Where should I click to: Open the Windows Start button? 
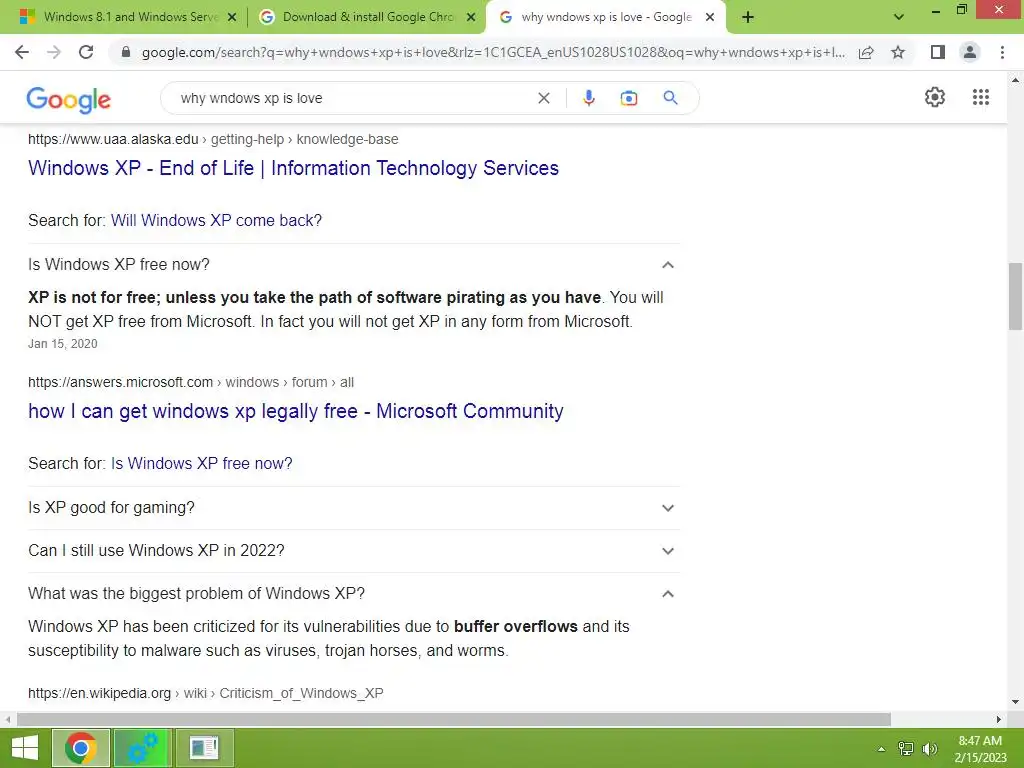coord(25,748)
